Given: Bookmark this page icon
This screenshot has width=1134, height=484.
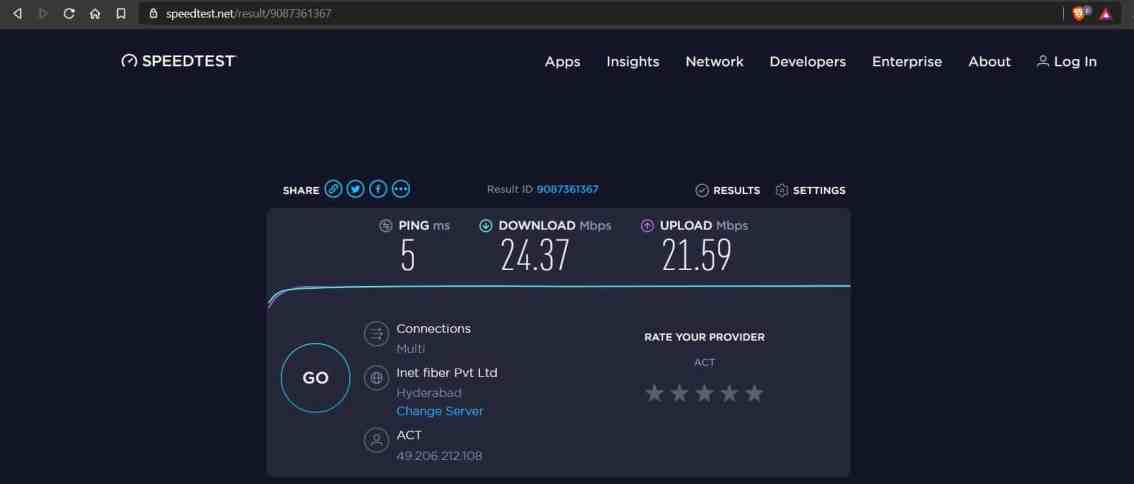Looking at the screenshot, I should point(121,13).
